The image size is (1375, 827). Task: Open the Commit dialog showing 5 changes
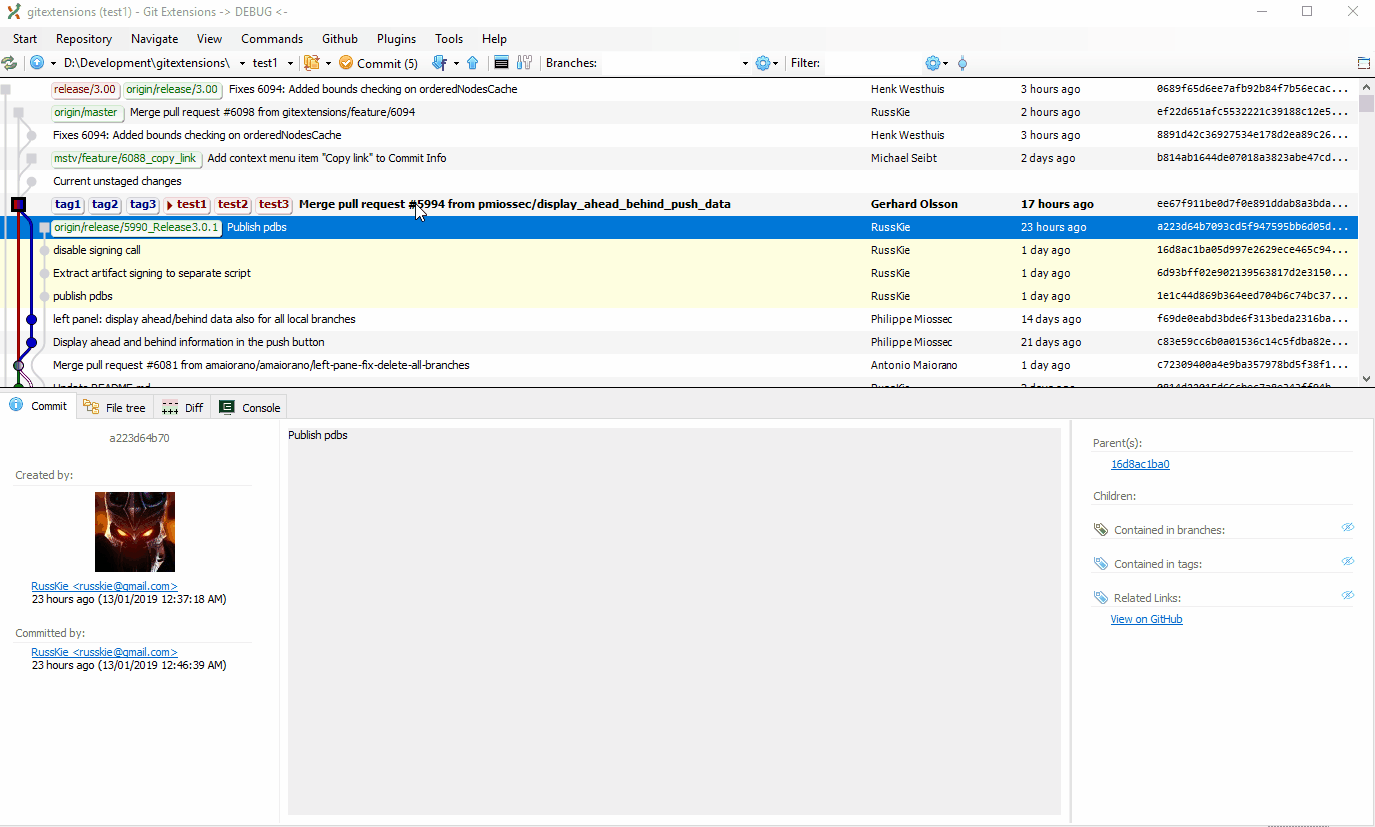[378, 62]
